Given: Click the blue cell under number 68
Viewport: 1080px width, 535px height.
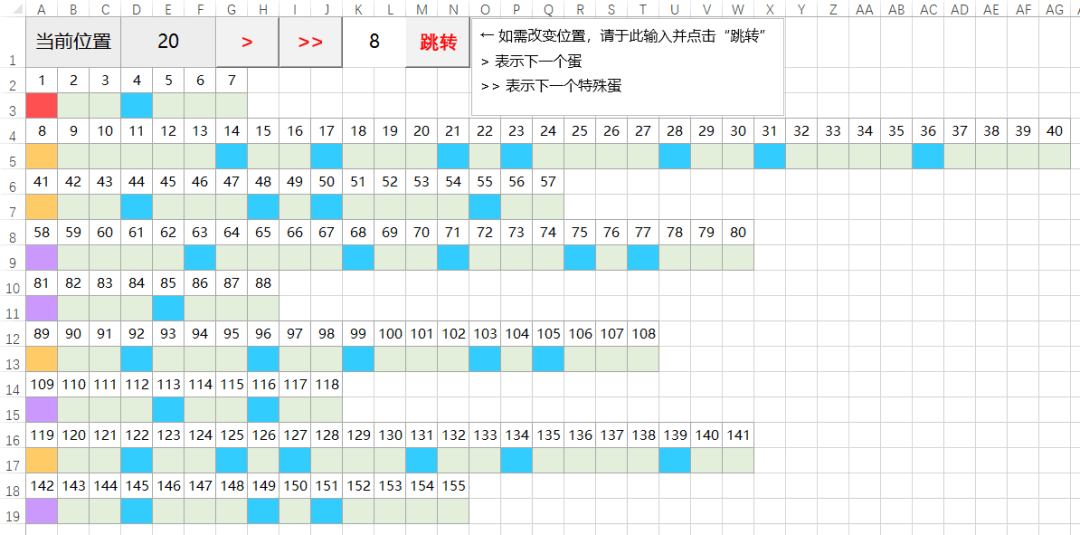Looking at the screenshot, I should pos(358,258).
